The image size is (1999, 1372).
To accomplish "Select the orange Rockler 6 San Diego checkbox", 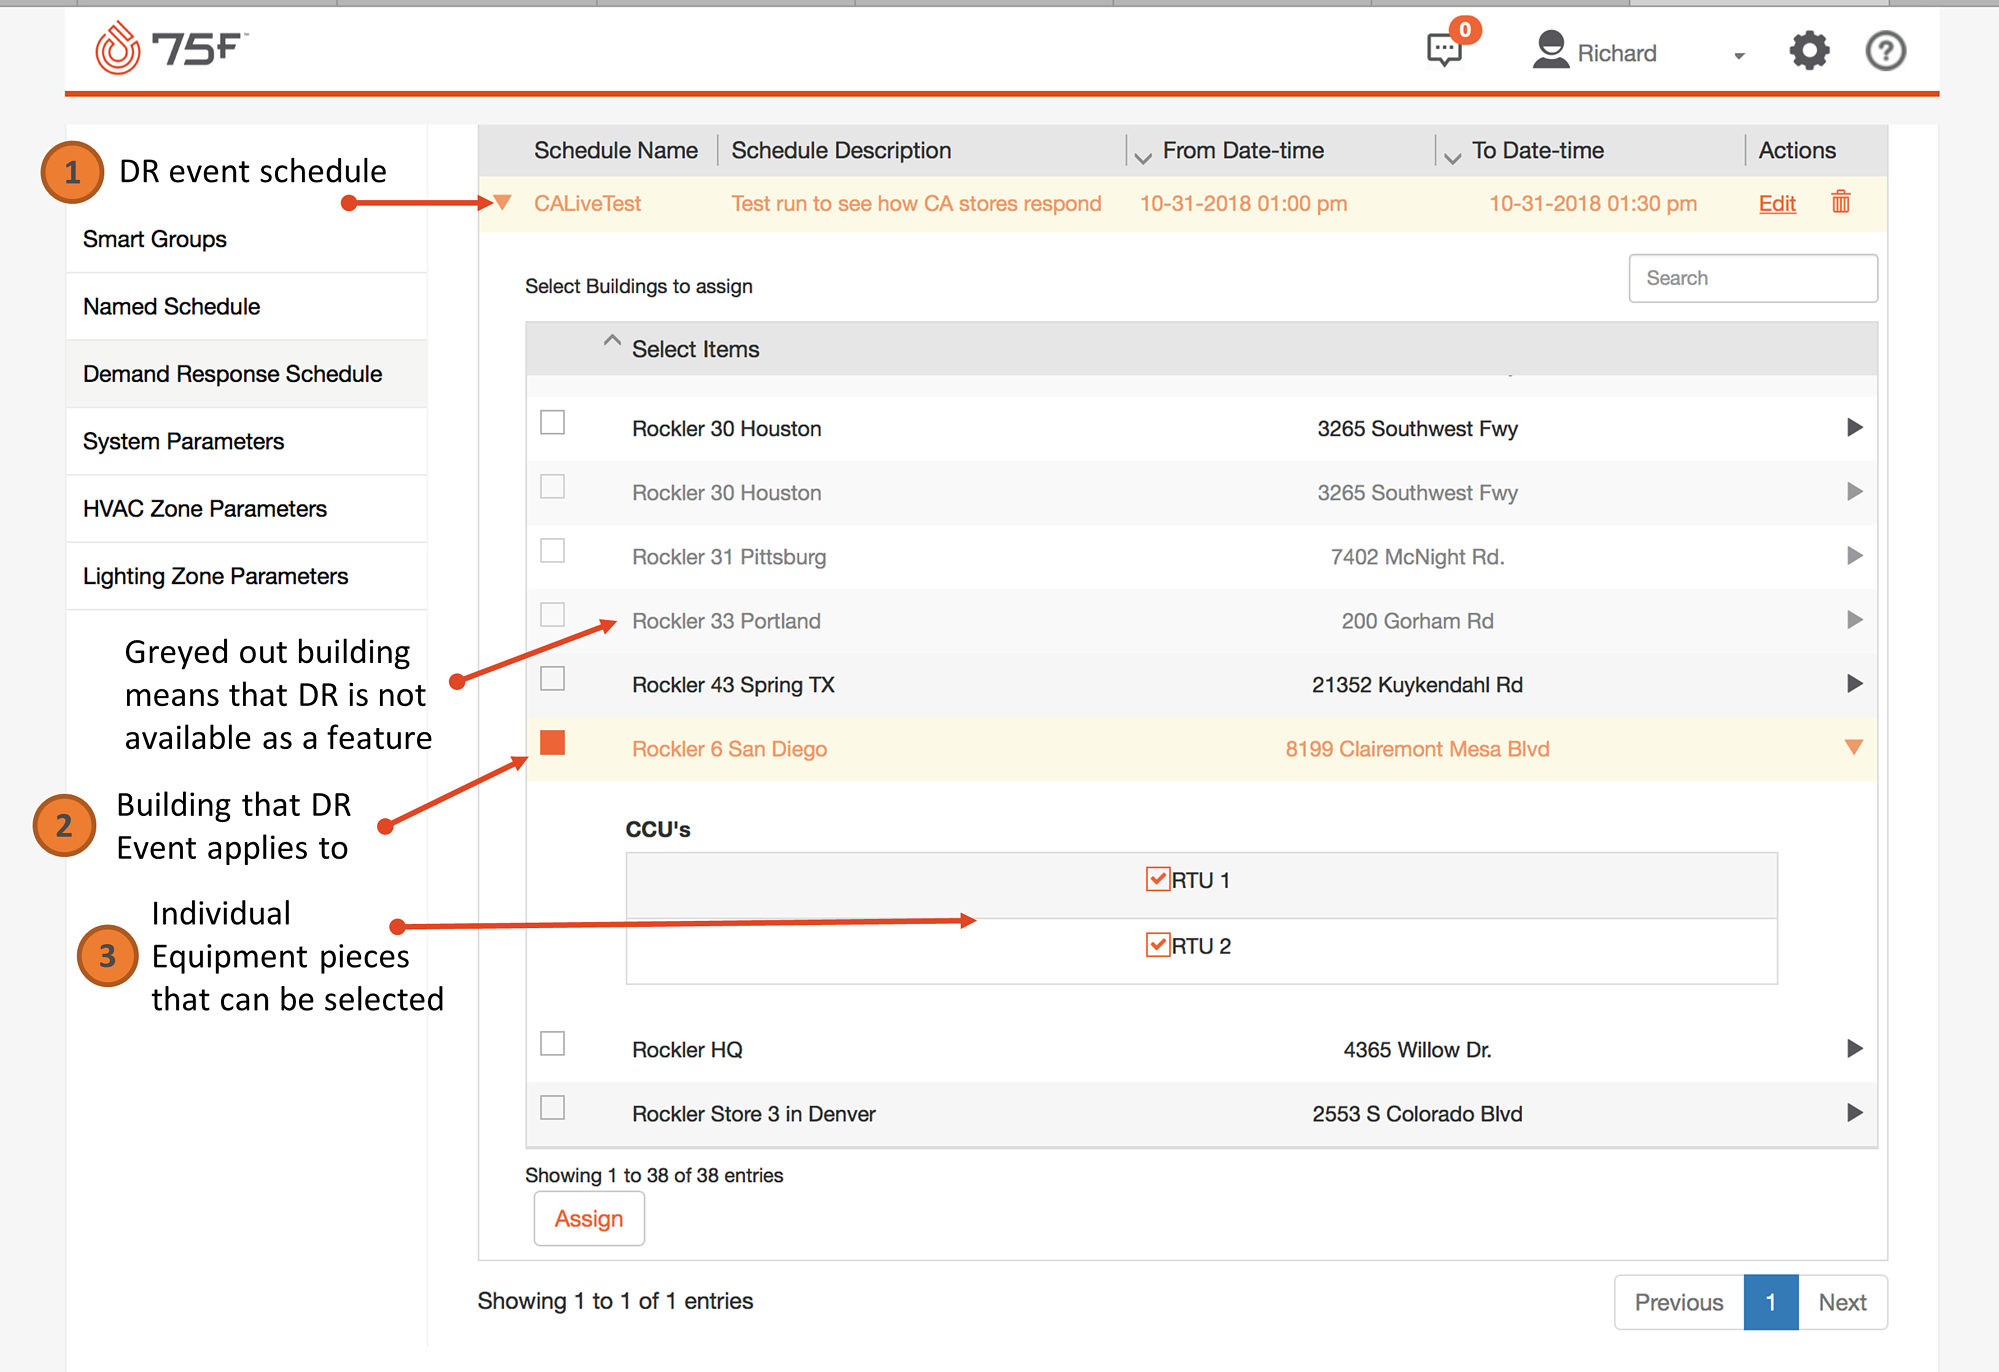I will tap(552, 743).
